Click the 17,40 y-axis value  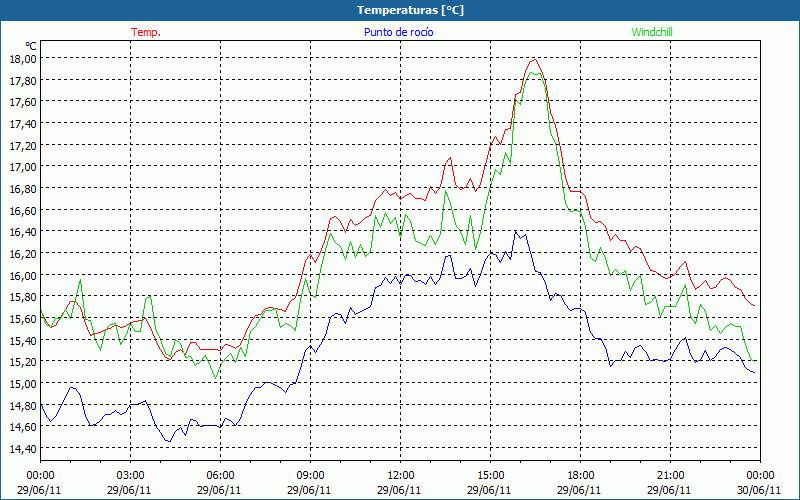pyautogui.click(x=23, y=123)
